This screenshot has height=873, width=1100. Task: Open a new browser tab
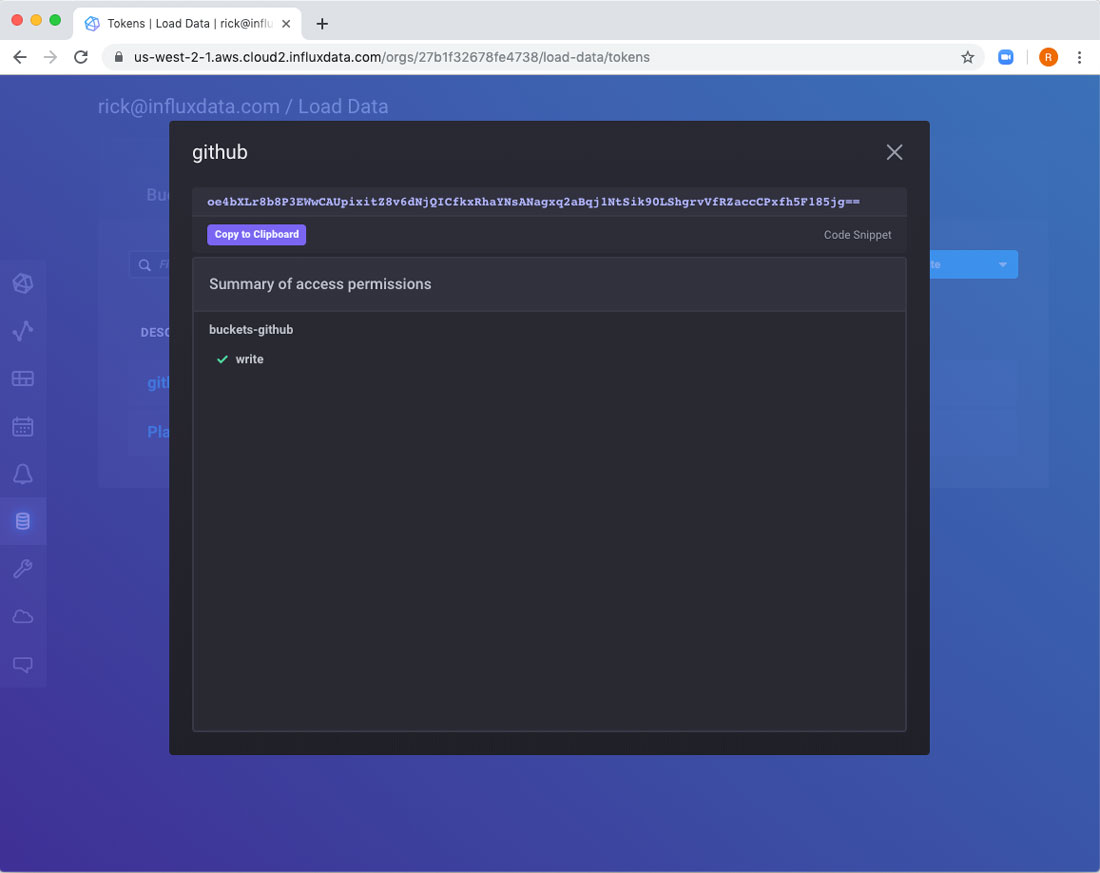click(322, 24)
